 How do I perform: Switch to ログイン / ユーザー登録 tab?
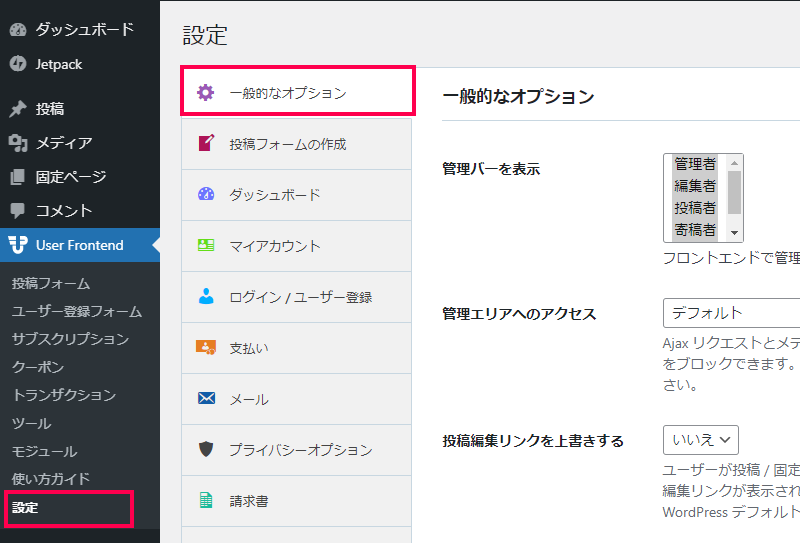point(296,297)
